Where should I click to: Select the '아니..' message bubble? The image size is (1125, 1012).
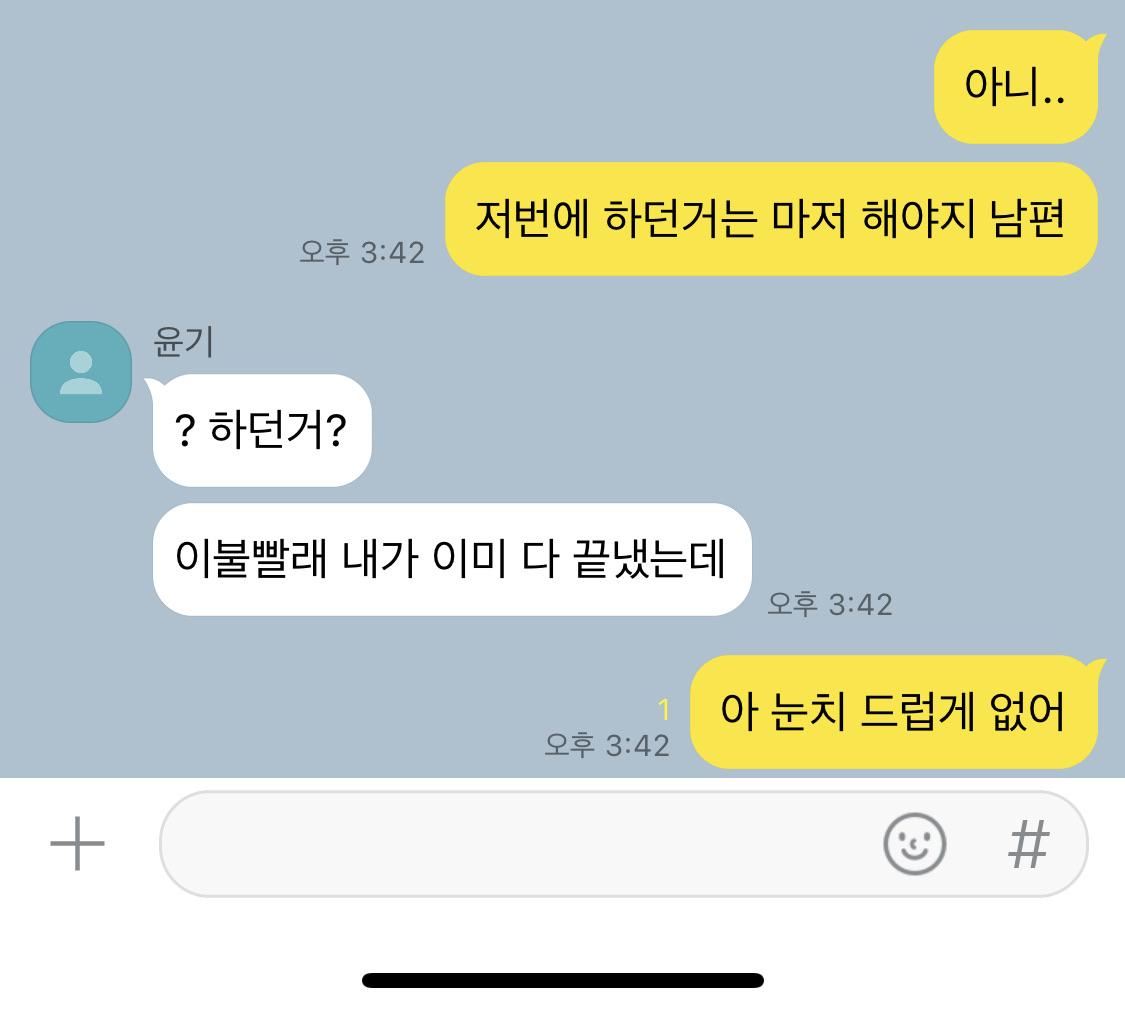pos(1016,87)
